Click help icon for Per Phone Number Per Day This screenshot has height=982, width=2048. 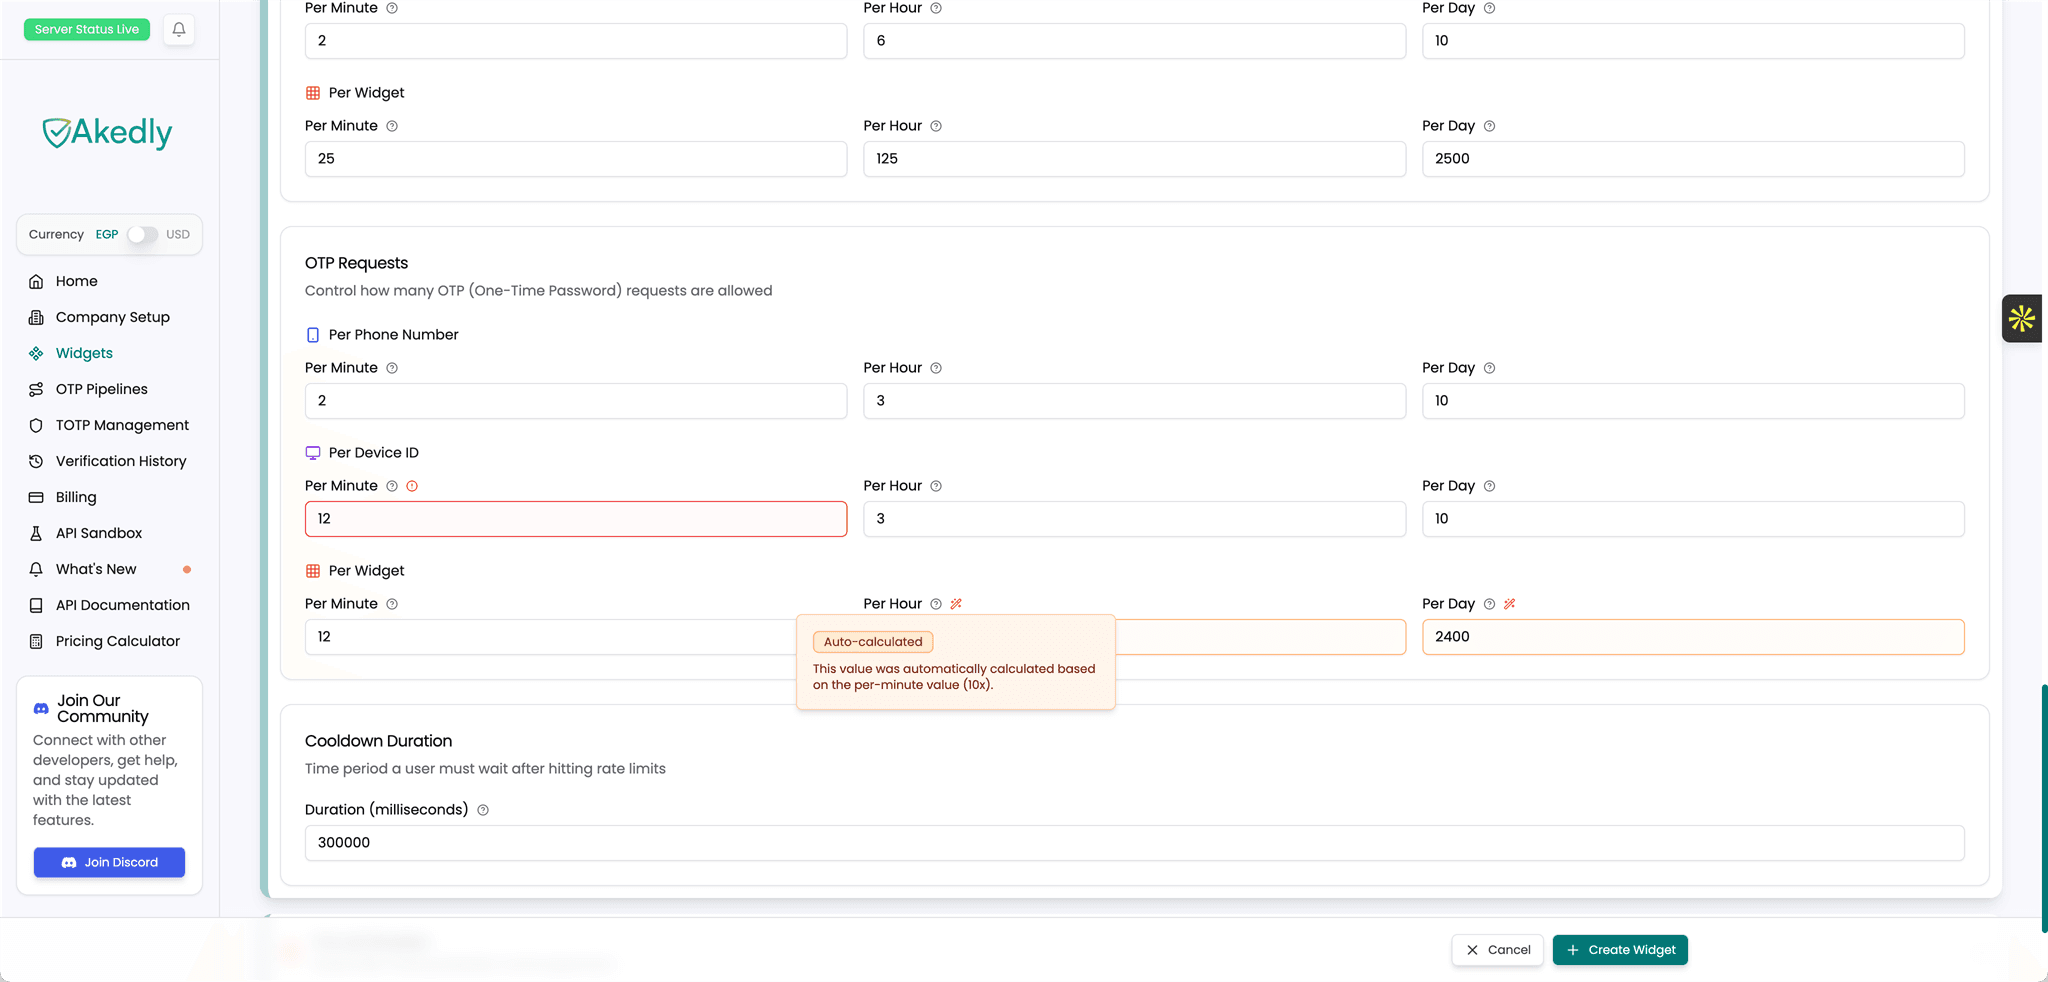point(1489,368)
